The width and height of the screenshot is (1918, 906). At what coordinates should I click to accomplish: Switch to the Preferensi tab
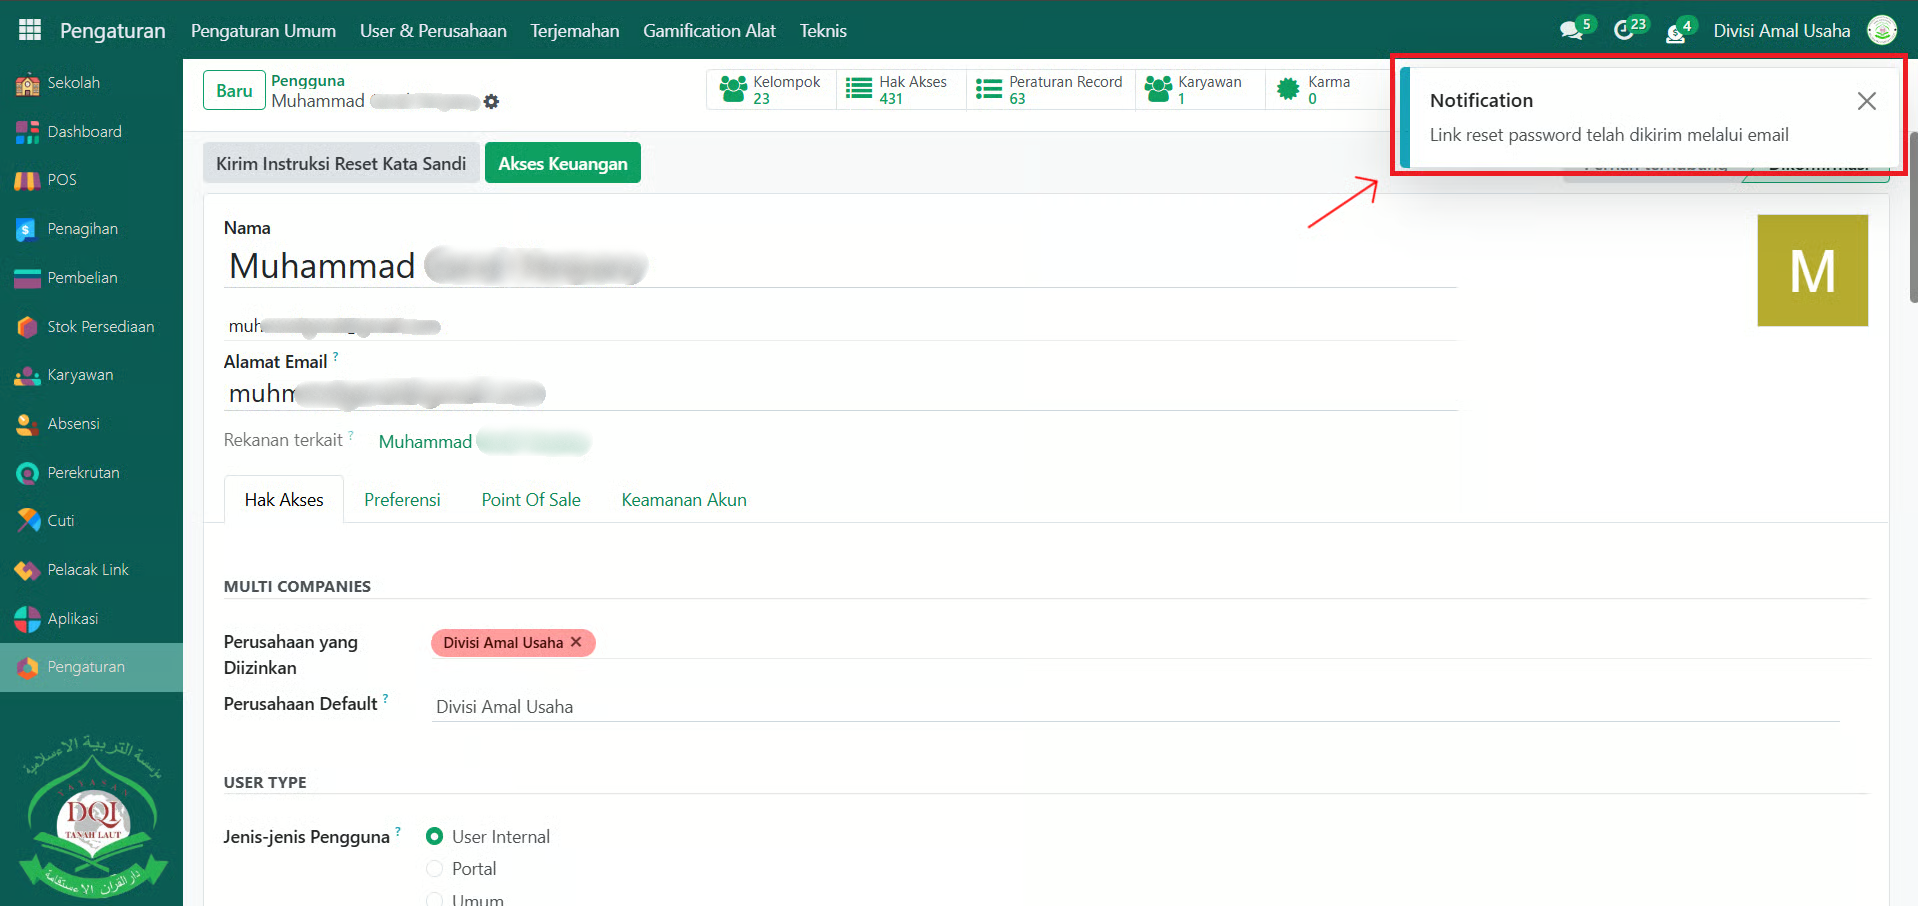[402, 500]
